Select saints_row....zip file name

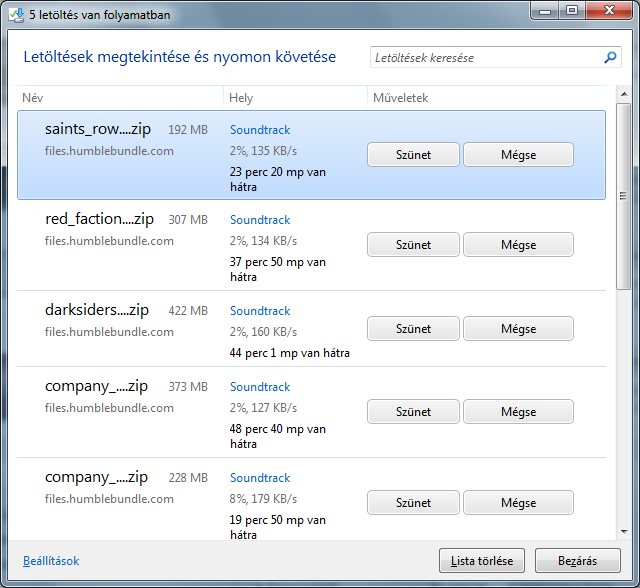(98, 129)
